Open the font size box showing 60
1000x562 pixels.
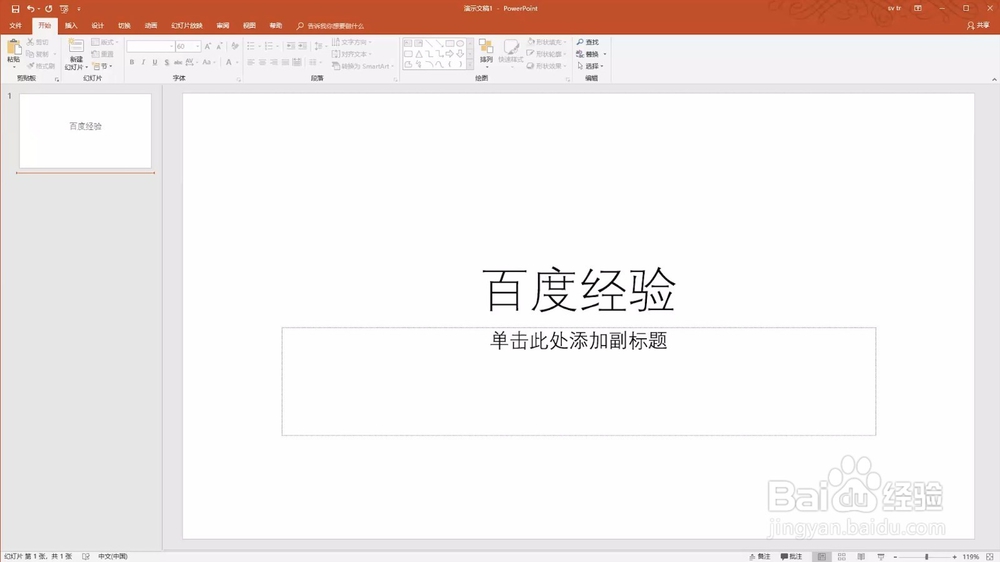click(x=188, y=46)
